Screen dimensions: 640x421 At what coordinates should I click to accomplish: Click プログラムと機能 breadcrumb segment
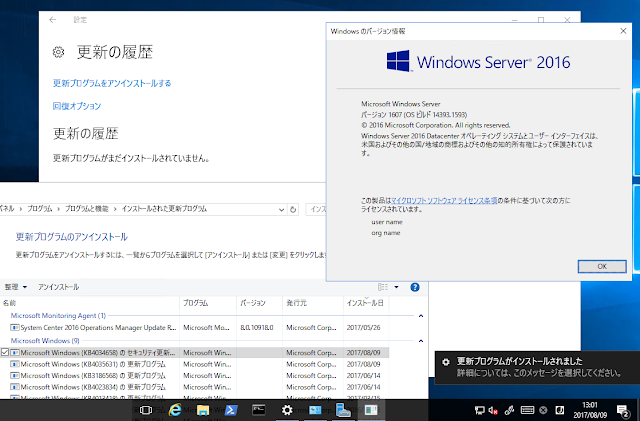(x=87, y=209)
